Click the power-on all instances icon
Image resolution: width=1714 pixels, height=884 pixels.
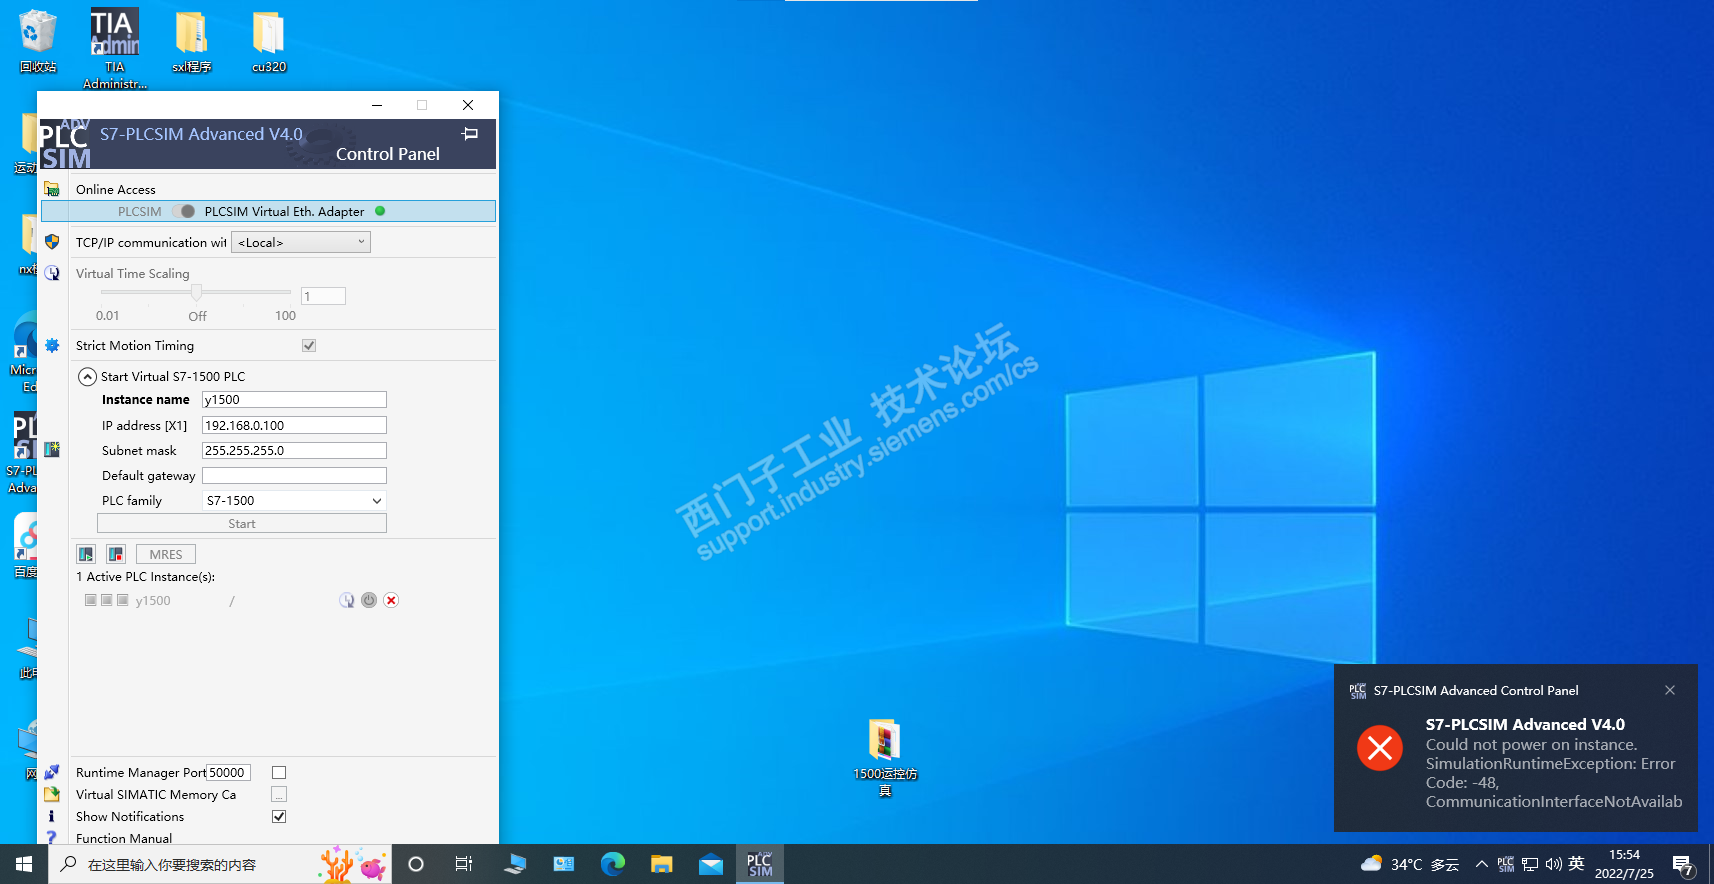click(86, 554)
